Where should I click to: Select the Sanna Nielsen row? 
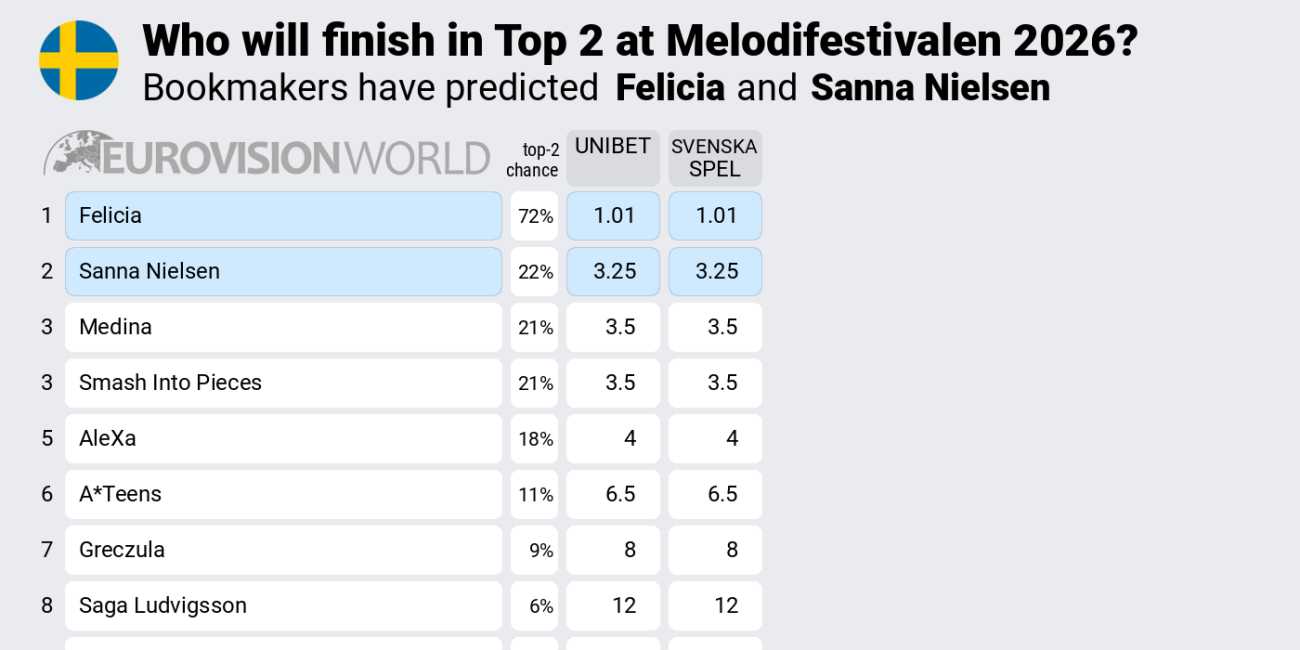(283, 272)
